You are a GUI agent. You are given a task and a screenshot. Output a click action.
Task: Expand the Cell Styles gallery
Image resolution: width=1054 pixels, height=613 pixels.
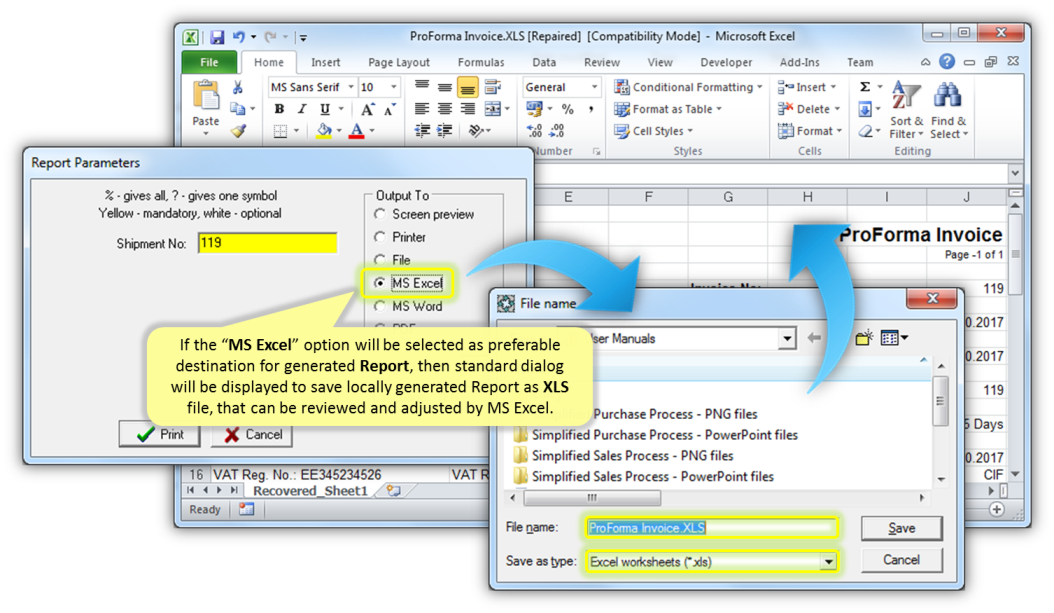pos(653,131)
